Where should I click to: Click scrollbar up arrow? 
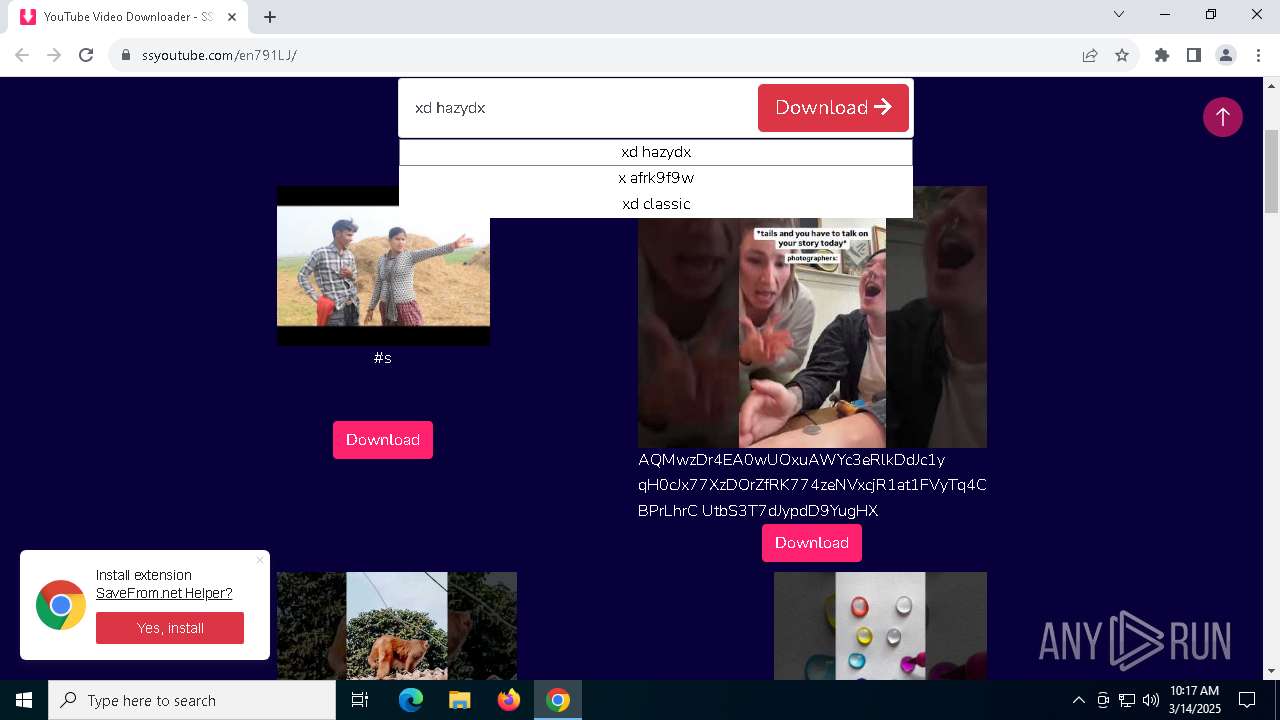(1271, 85)
